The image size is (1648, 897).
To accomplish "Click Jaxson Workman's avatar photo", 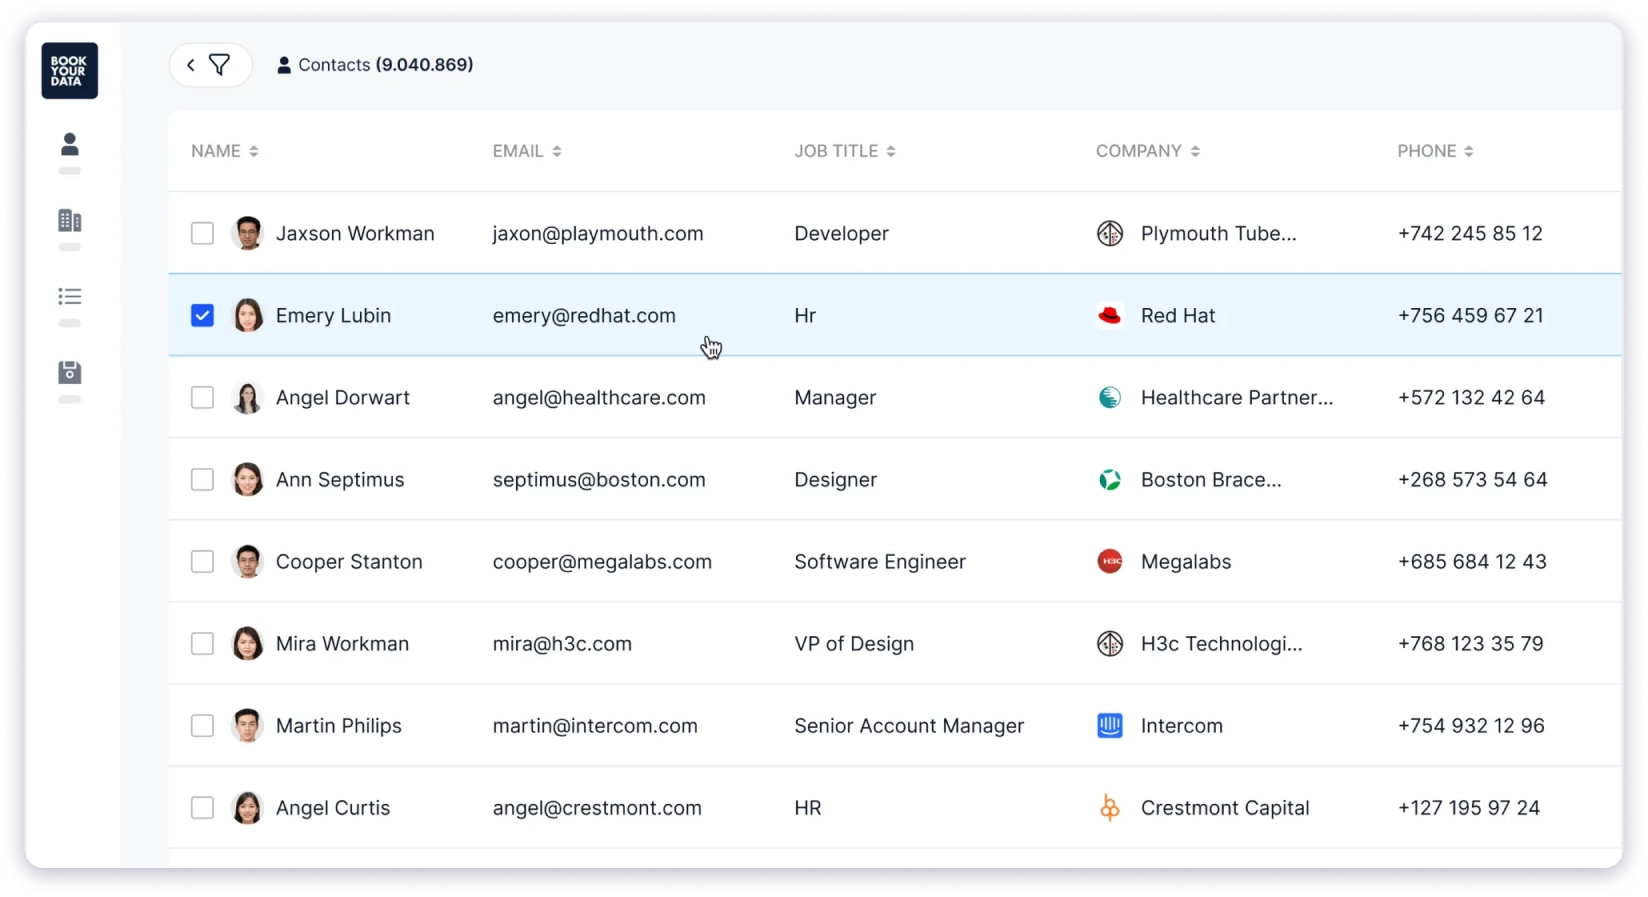I will (247, 233).
